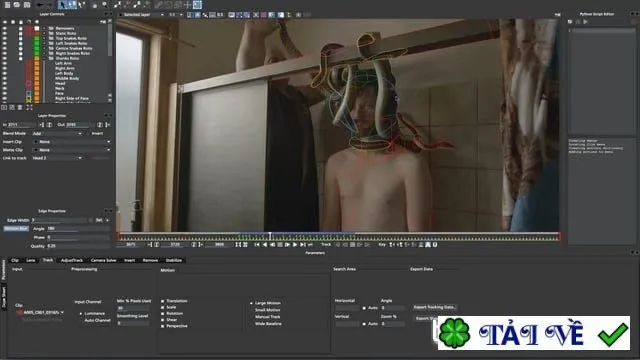Select Luminance input channel
The height and width of the screenshot is (360, 640).
[81, 313]
